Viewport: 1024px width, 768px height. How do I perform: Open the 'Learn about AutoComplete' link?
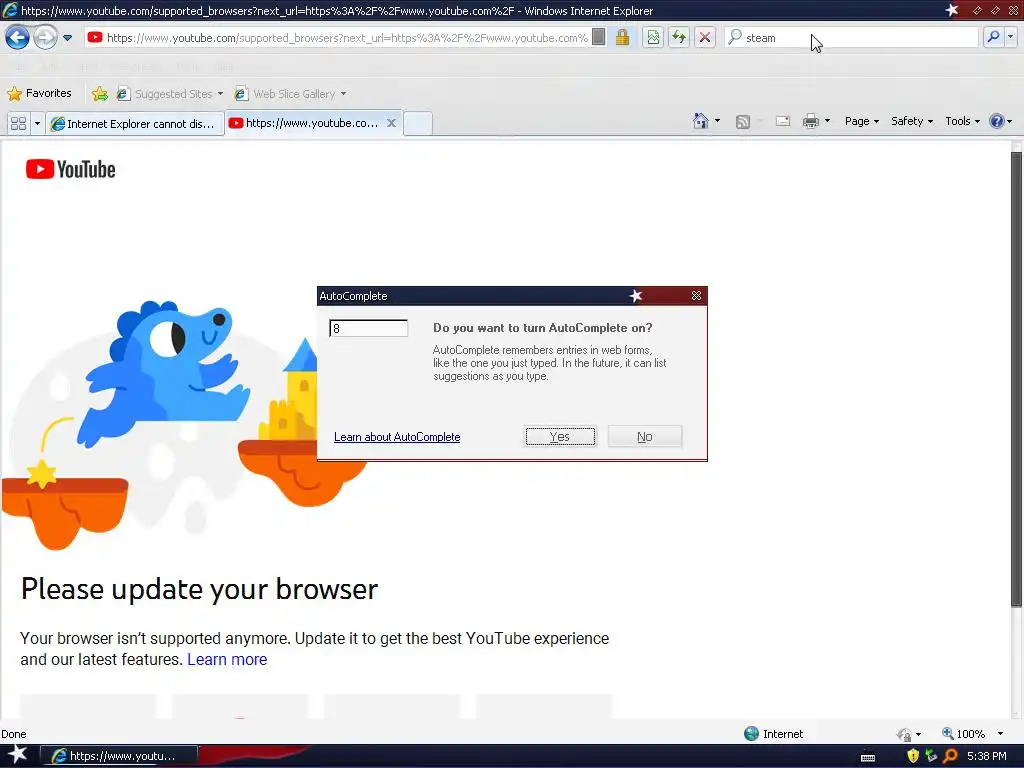[397, 437]
